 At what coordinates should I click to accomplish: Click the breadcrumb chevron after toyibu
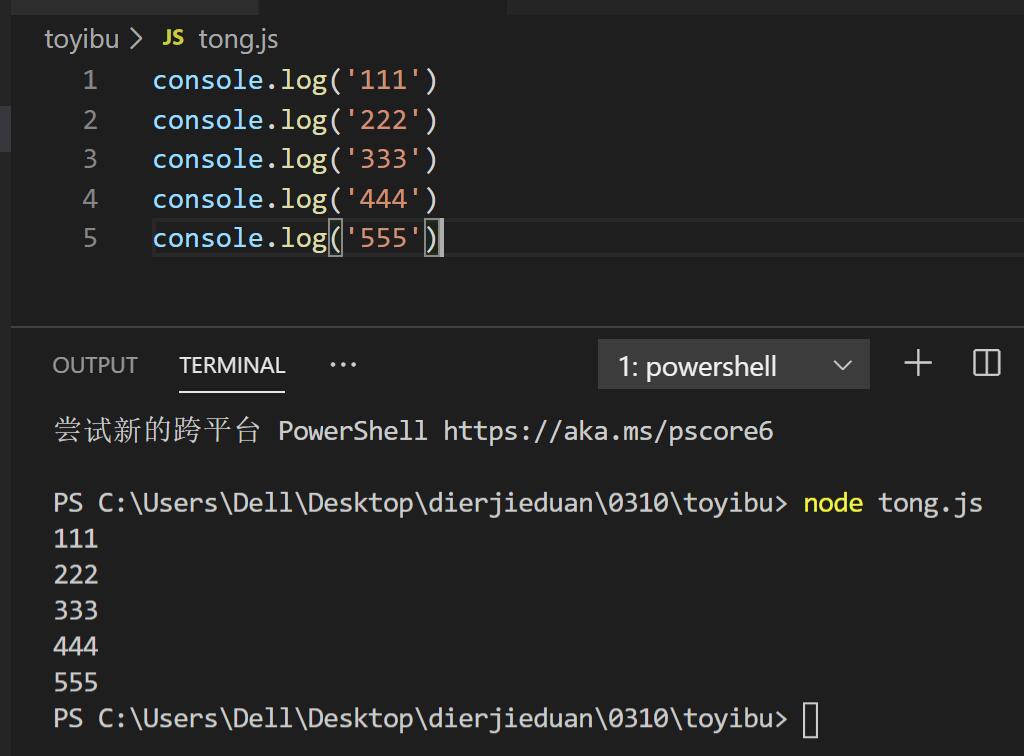click(x=136, y=38)
